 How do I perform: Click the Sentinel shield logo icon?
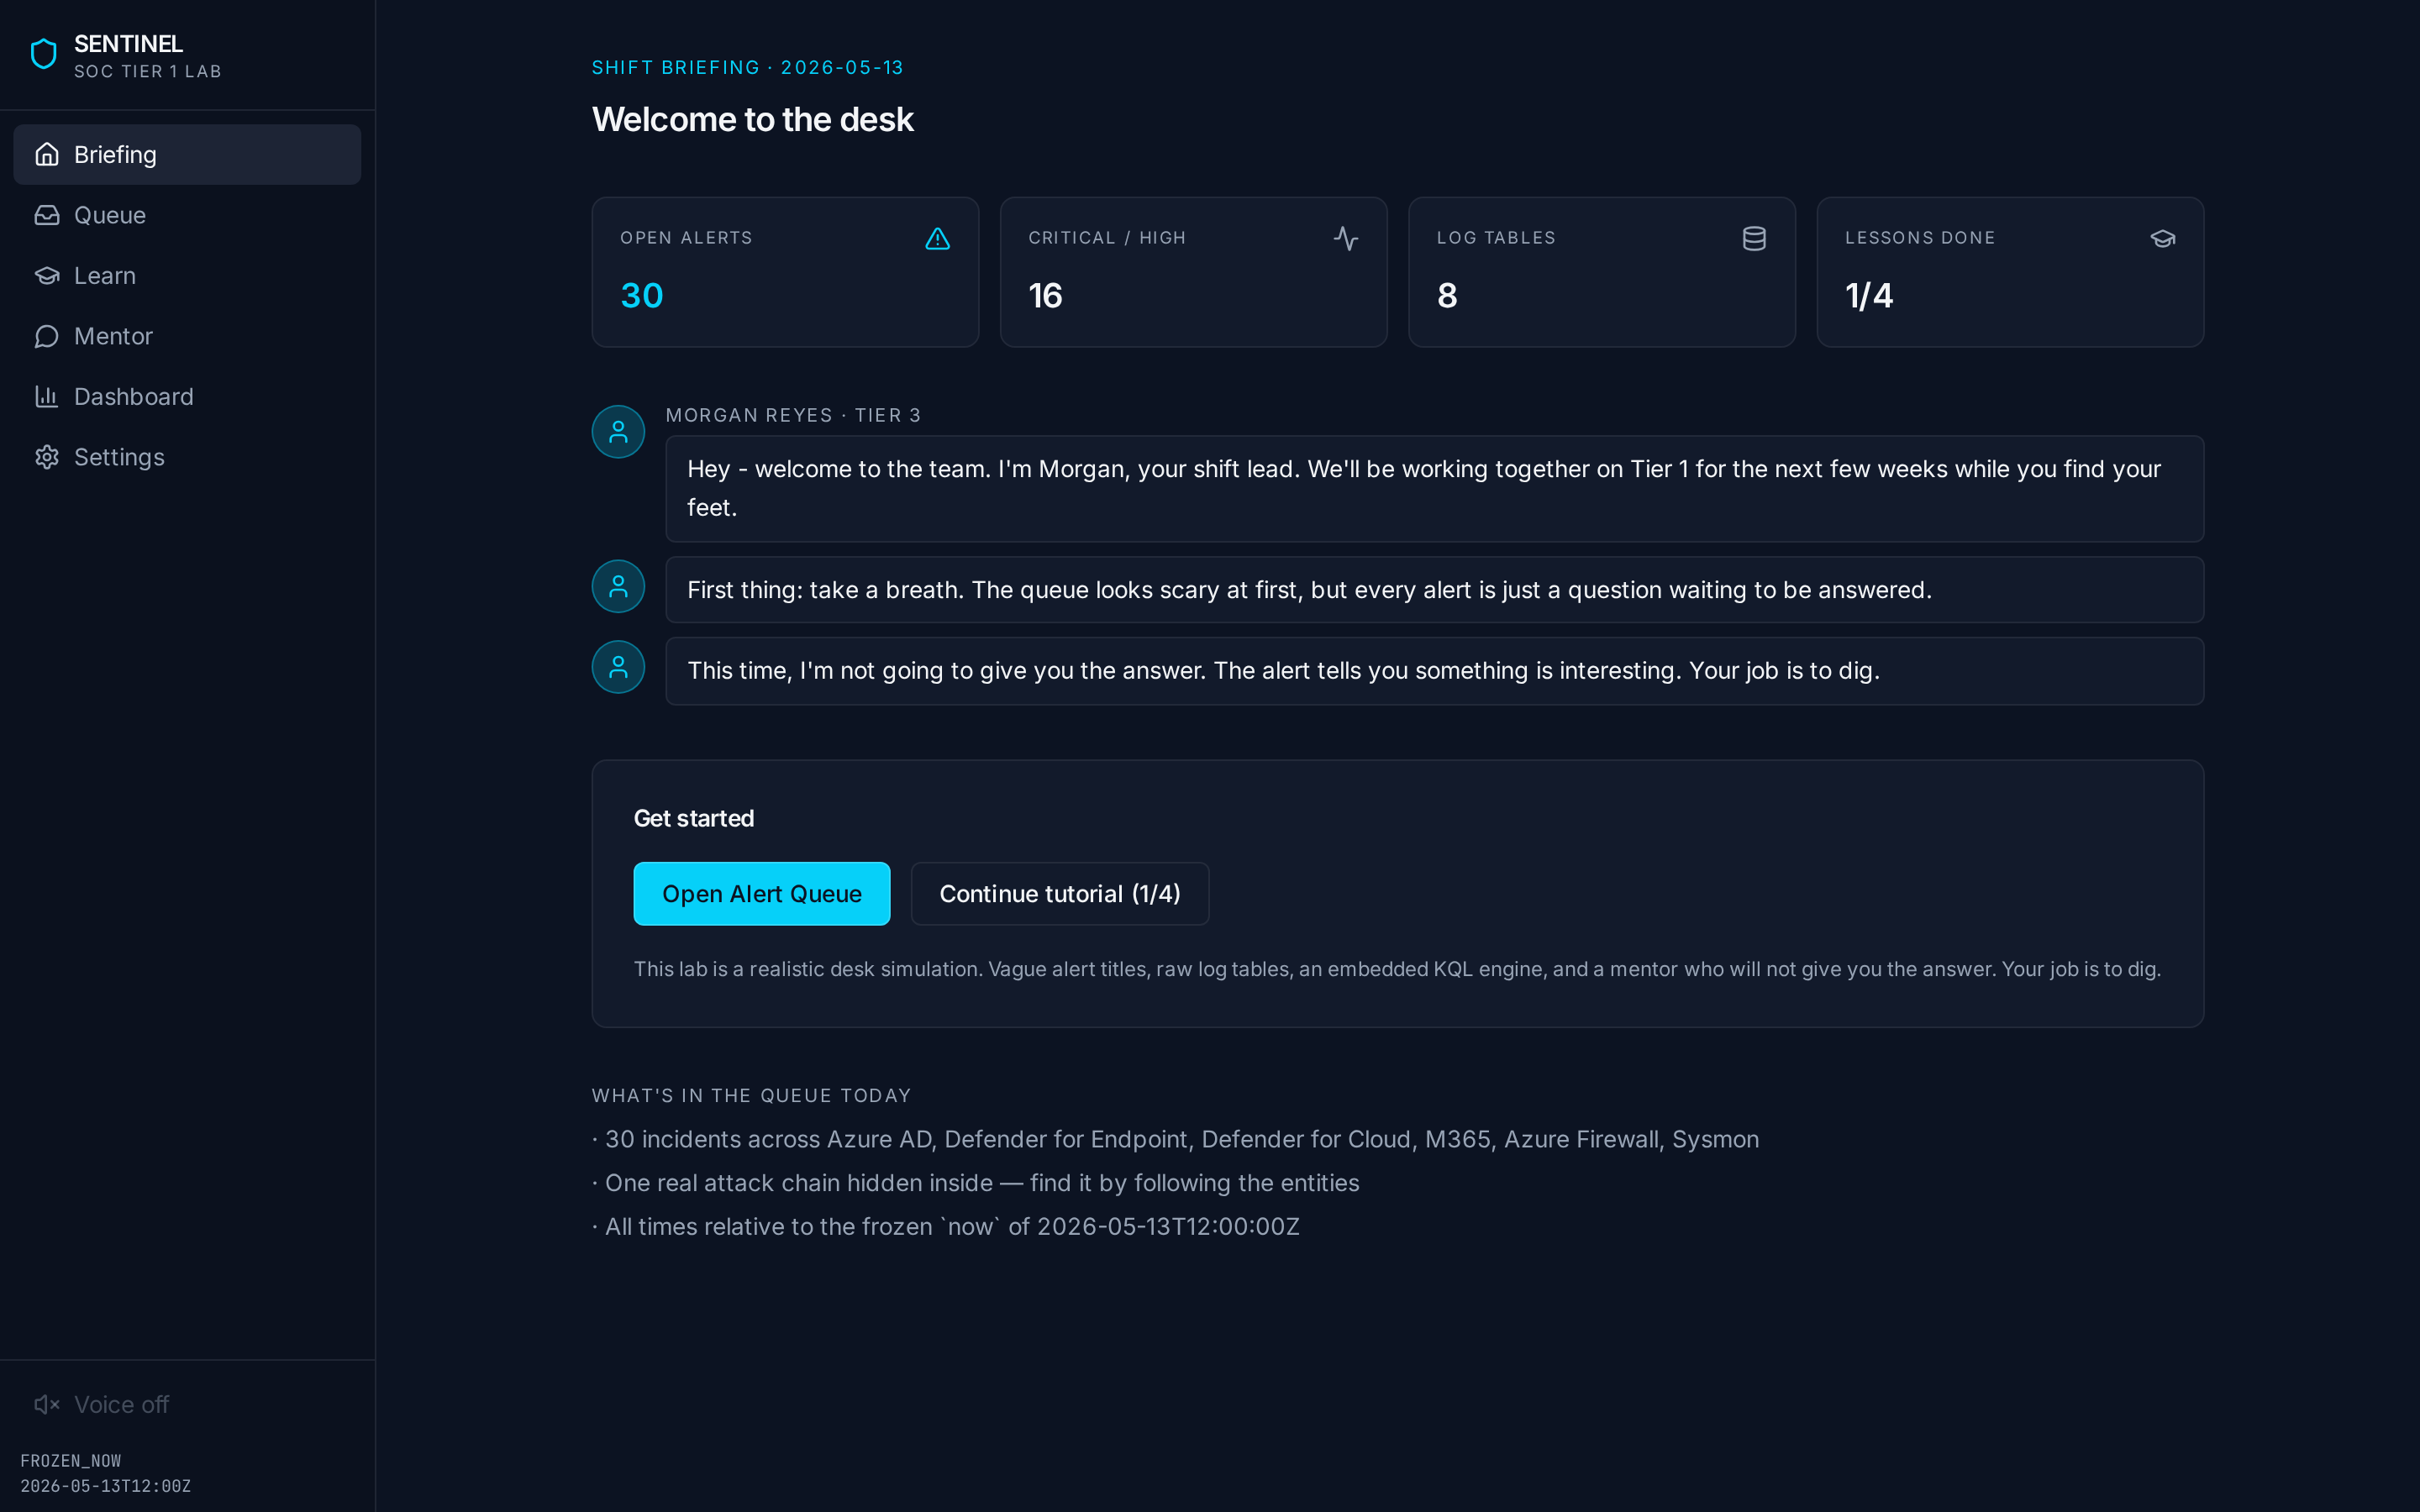tap(44, 54)
